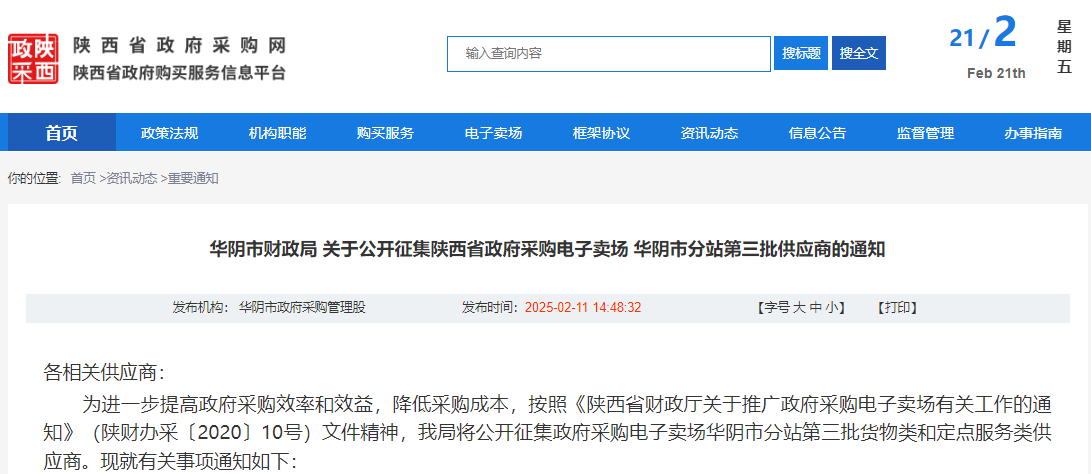Go to 购买服务 in navigation bar
Viewport: 1091px width, 474px height.
[x=385, y=133]
